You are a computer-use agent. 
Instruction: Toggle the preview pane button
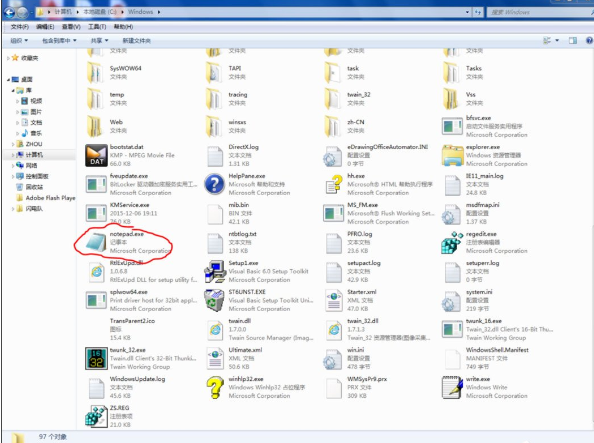[572, 41]
